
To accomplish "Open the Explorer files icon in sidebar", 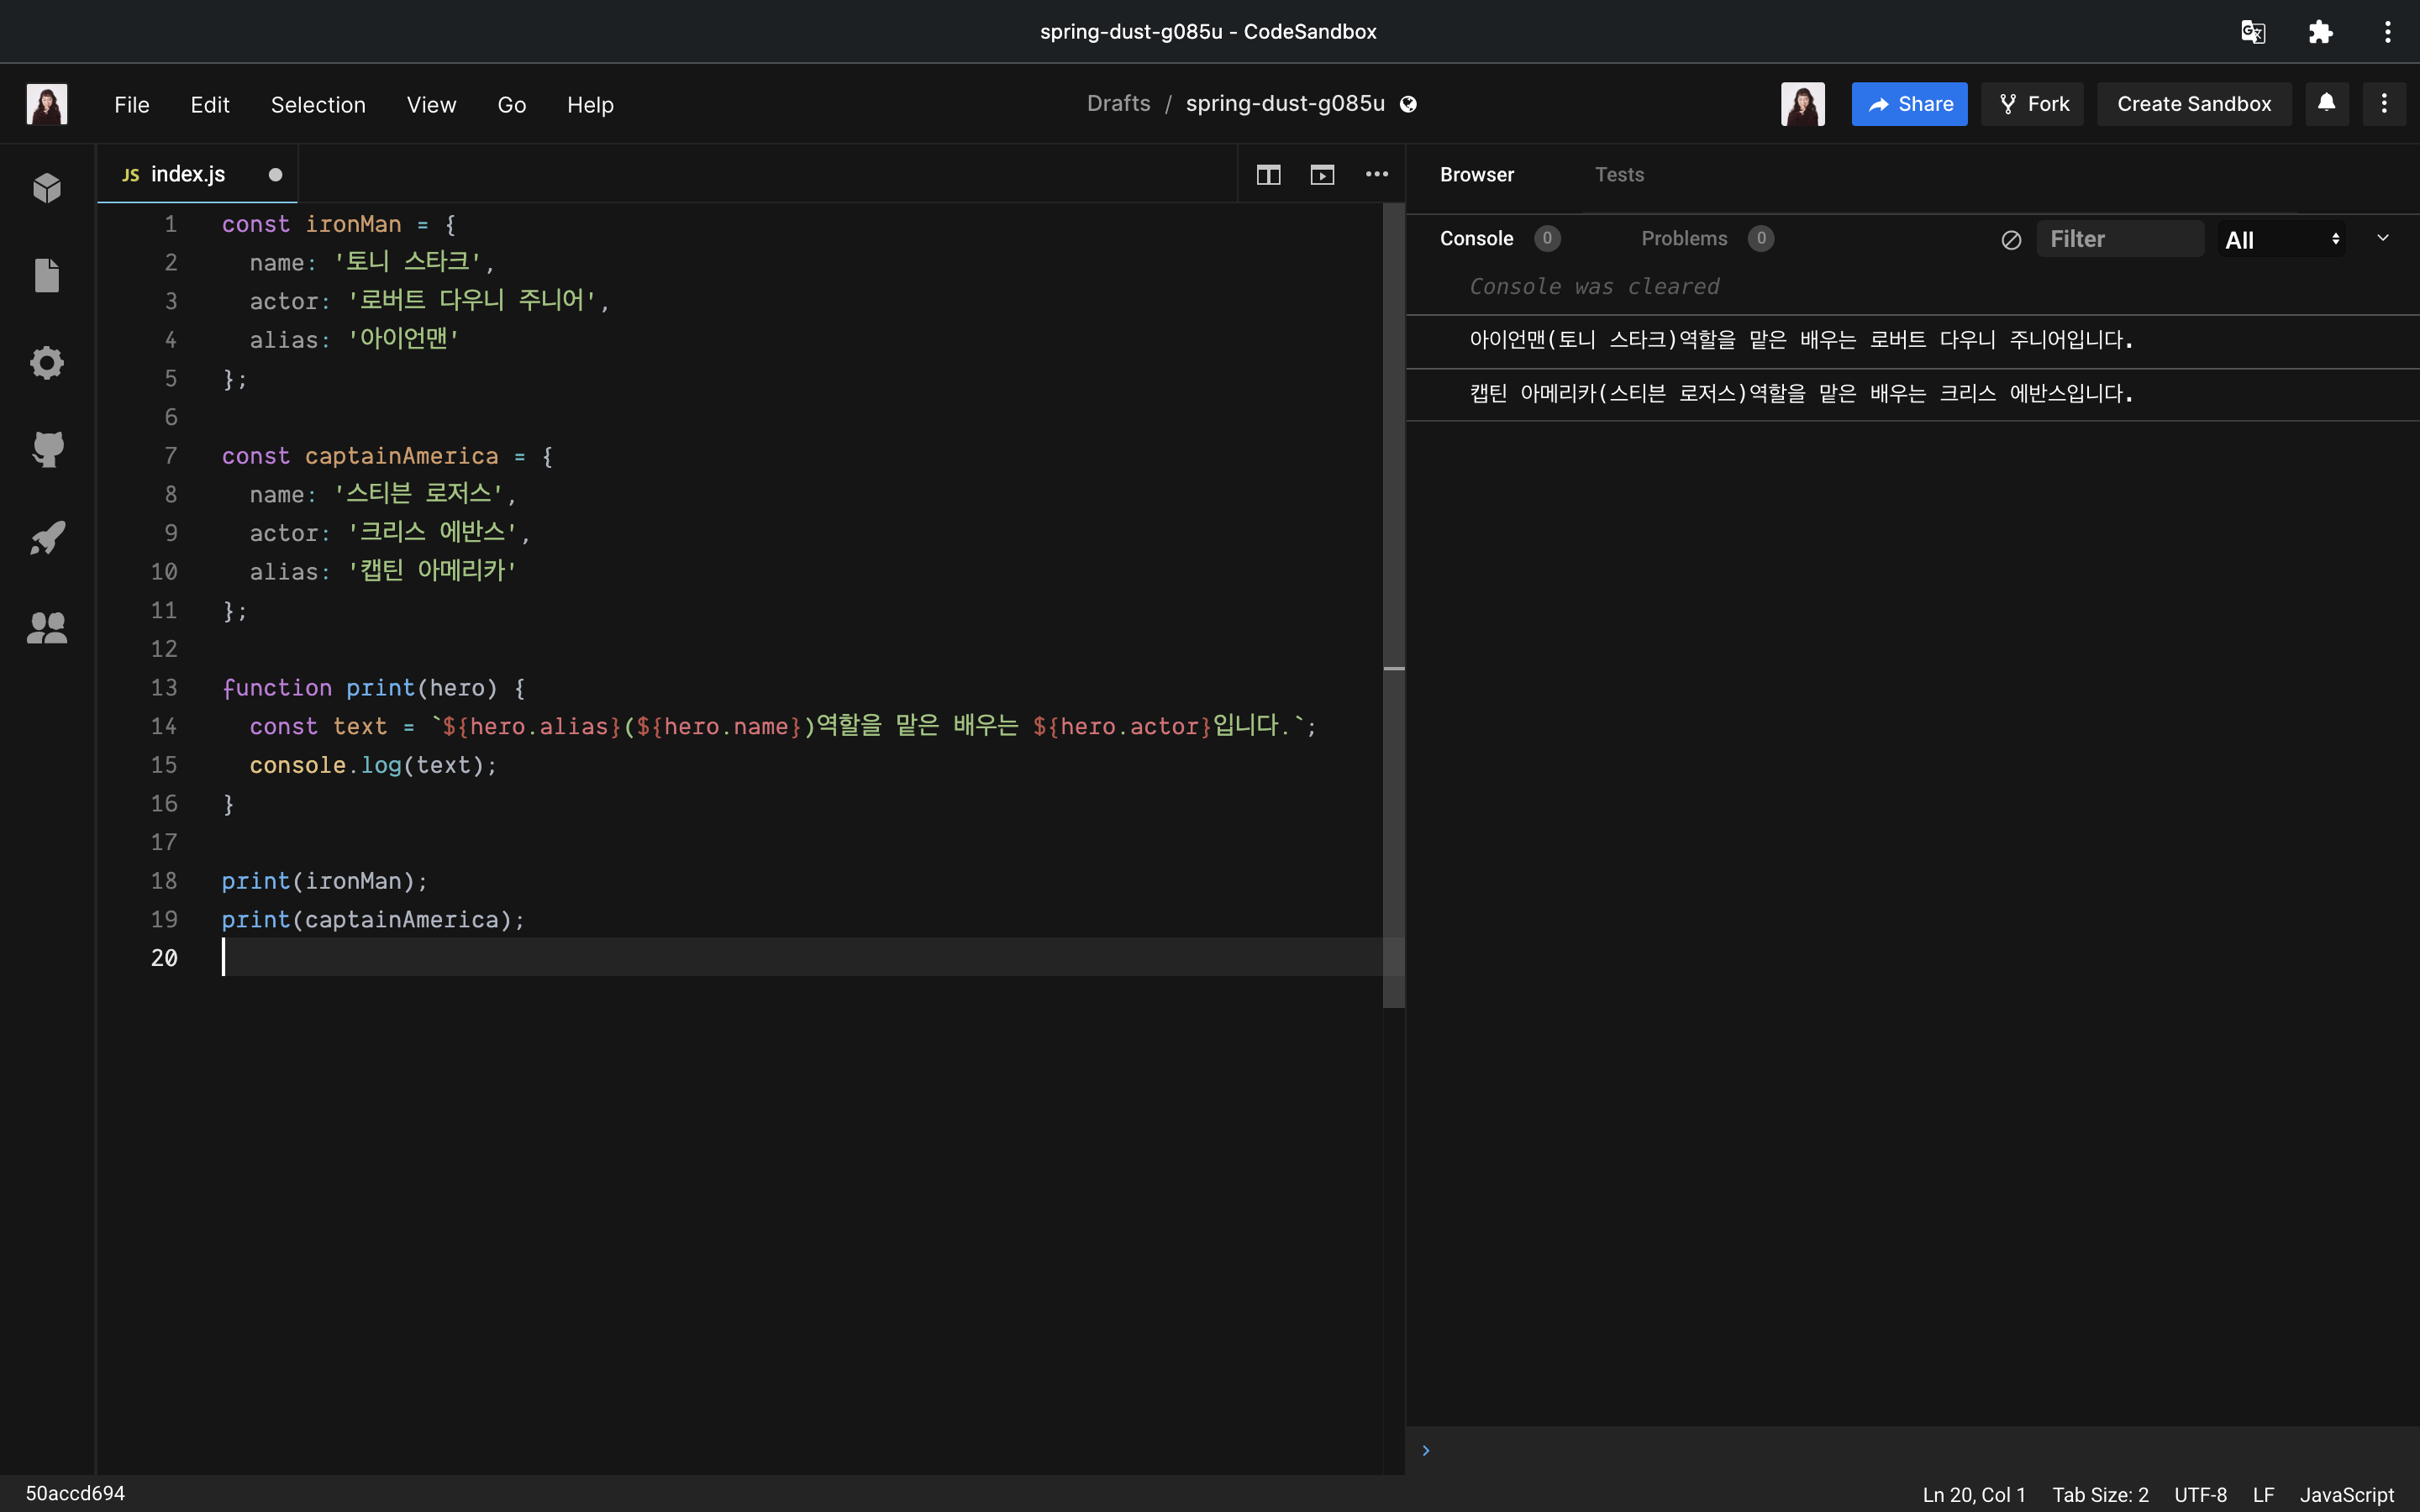I will point(47,275).
